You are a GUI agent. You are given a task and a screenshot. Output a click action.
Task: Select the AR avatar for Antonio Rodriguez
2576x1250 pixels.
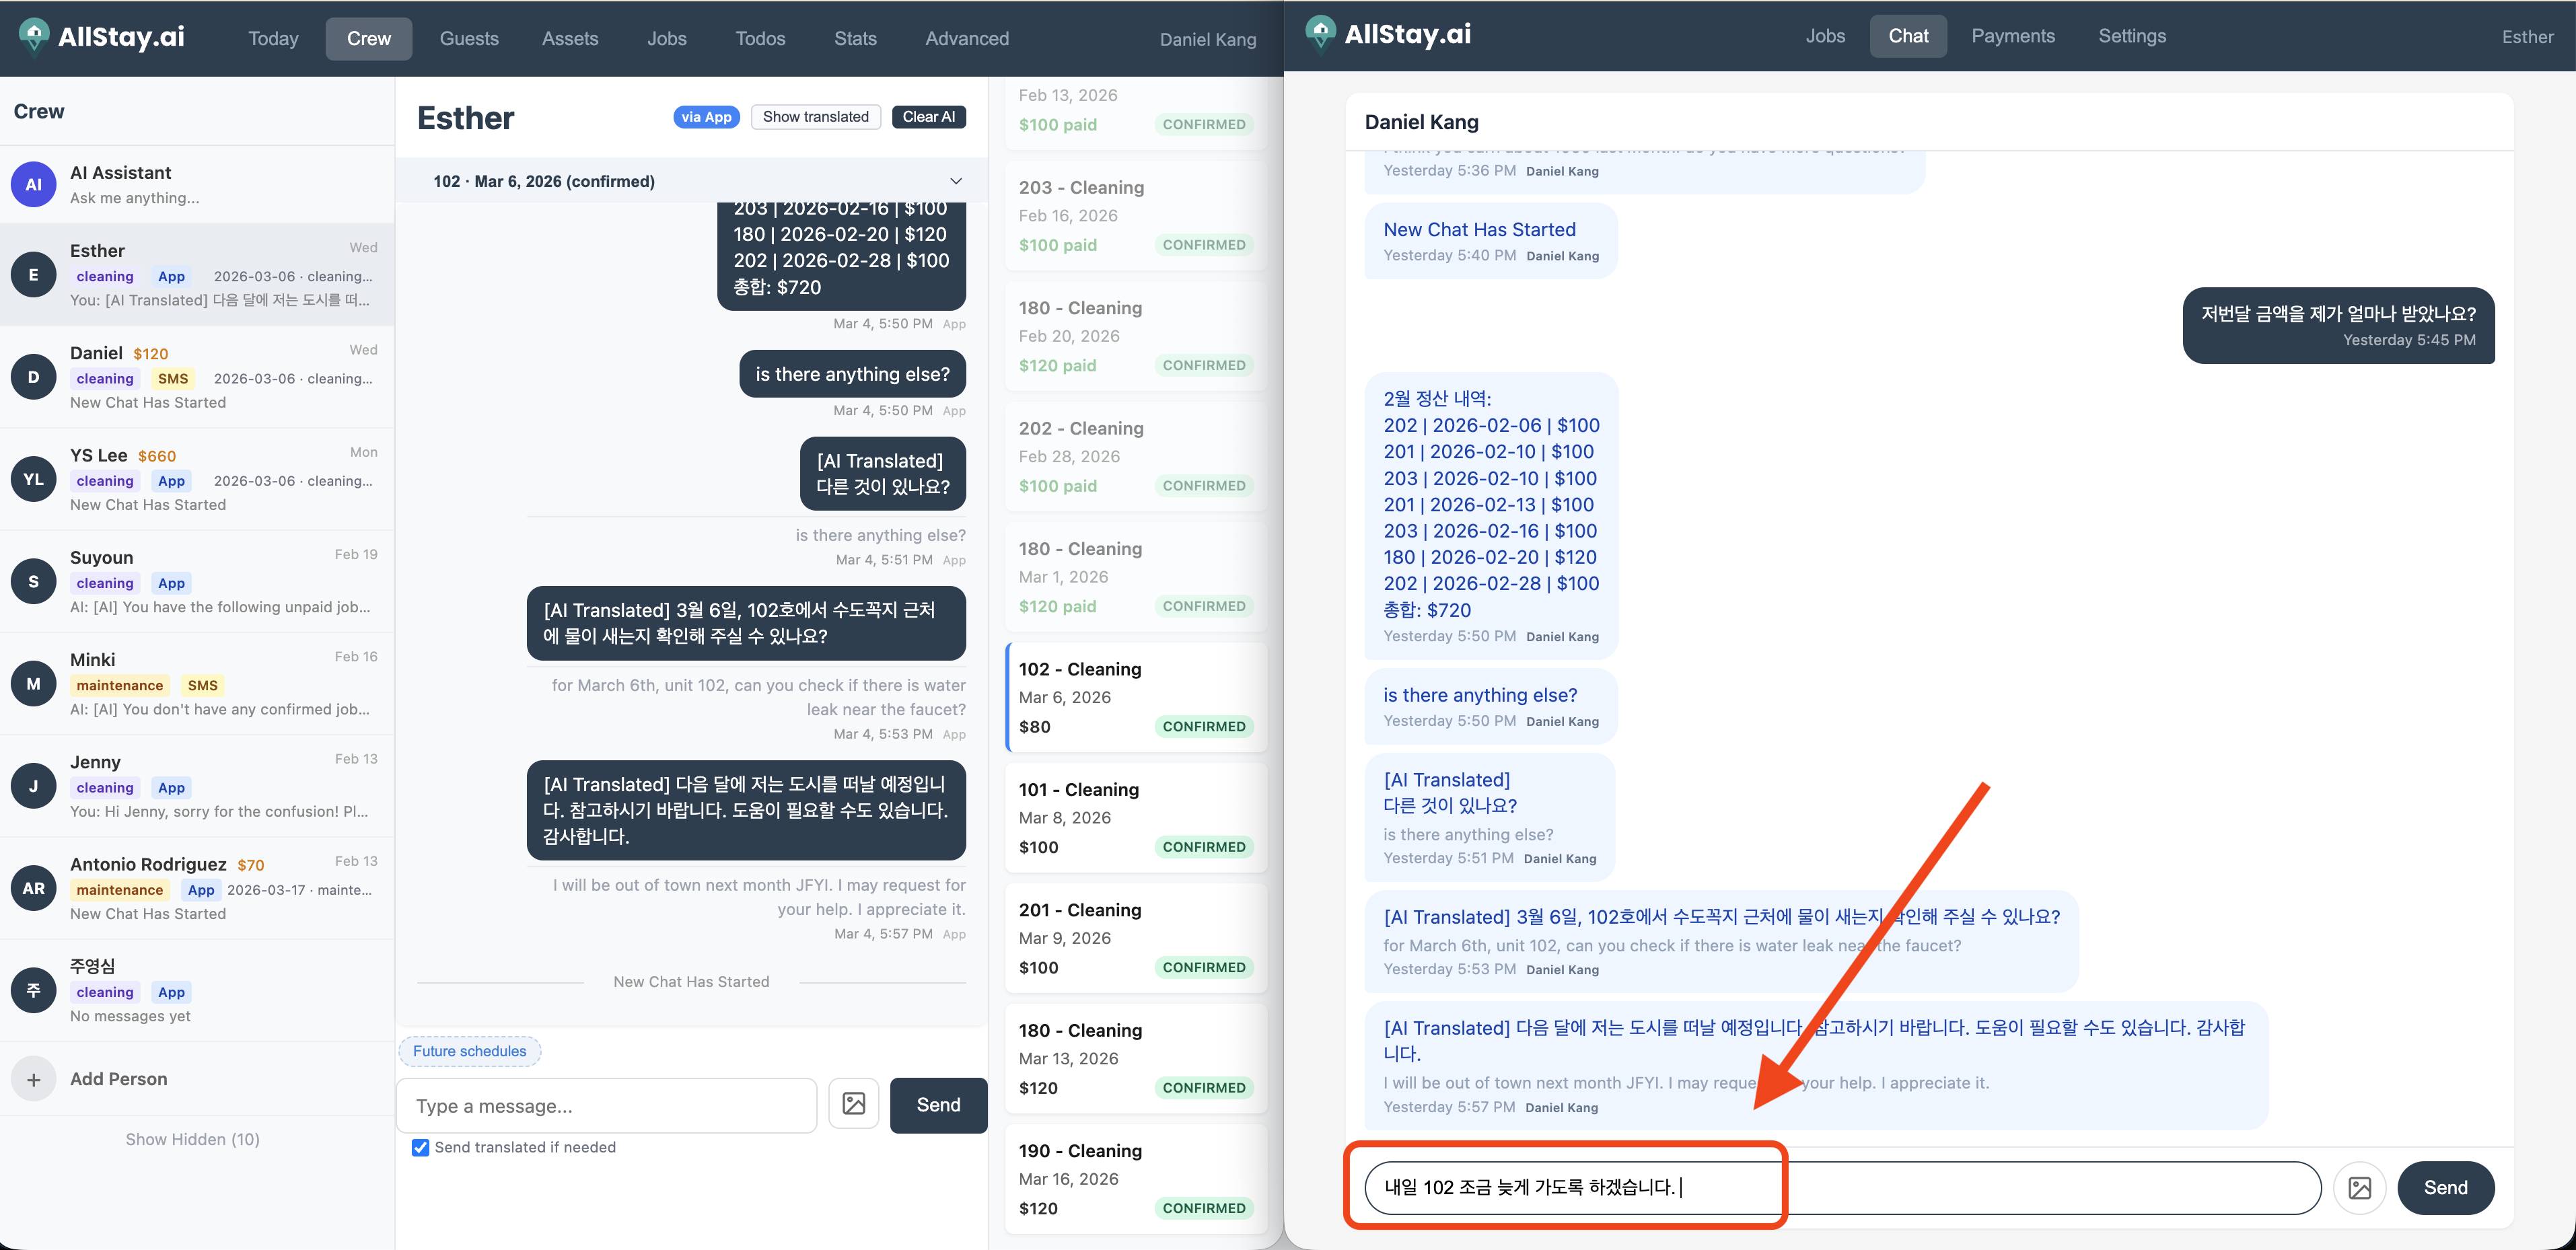[x=33, y=888]
